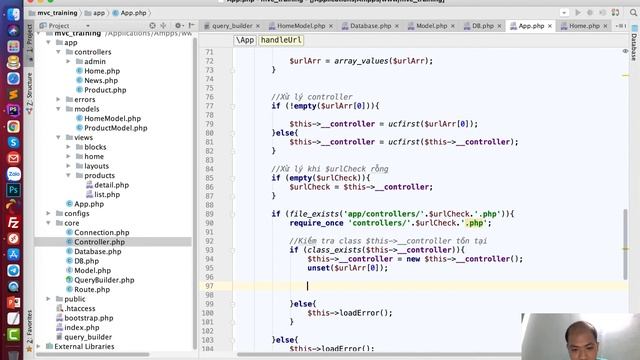Expand the public folder
Image resolution: width=640 pixels, height=360 pixels.
pyautogui.click(x=49, y=299)
